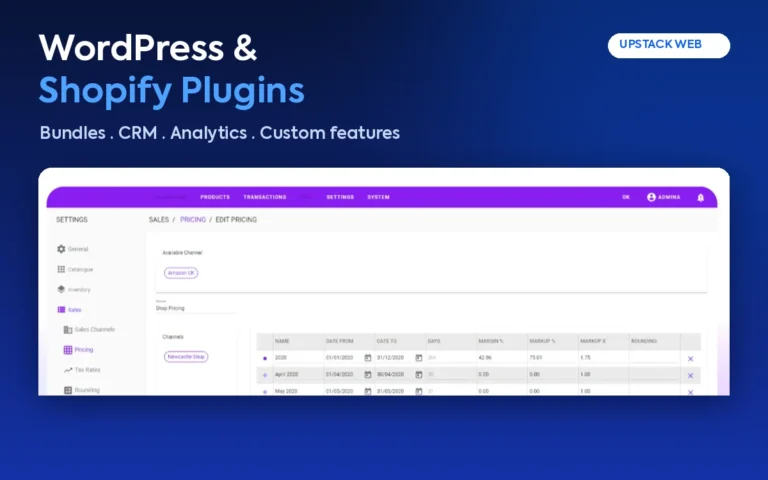Edit the Shop Pricing name field
The image size is (768, 480).
pyautogui.click(x=195, y=308)
